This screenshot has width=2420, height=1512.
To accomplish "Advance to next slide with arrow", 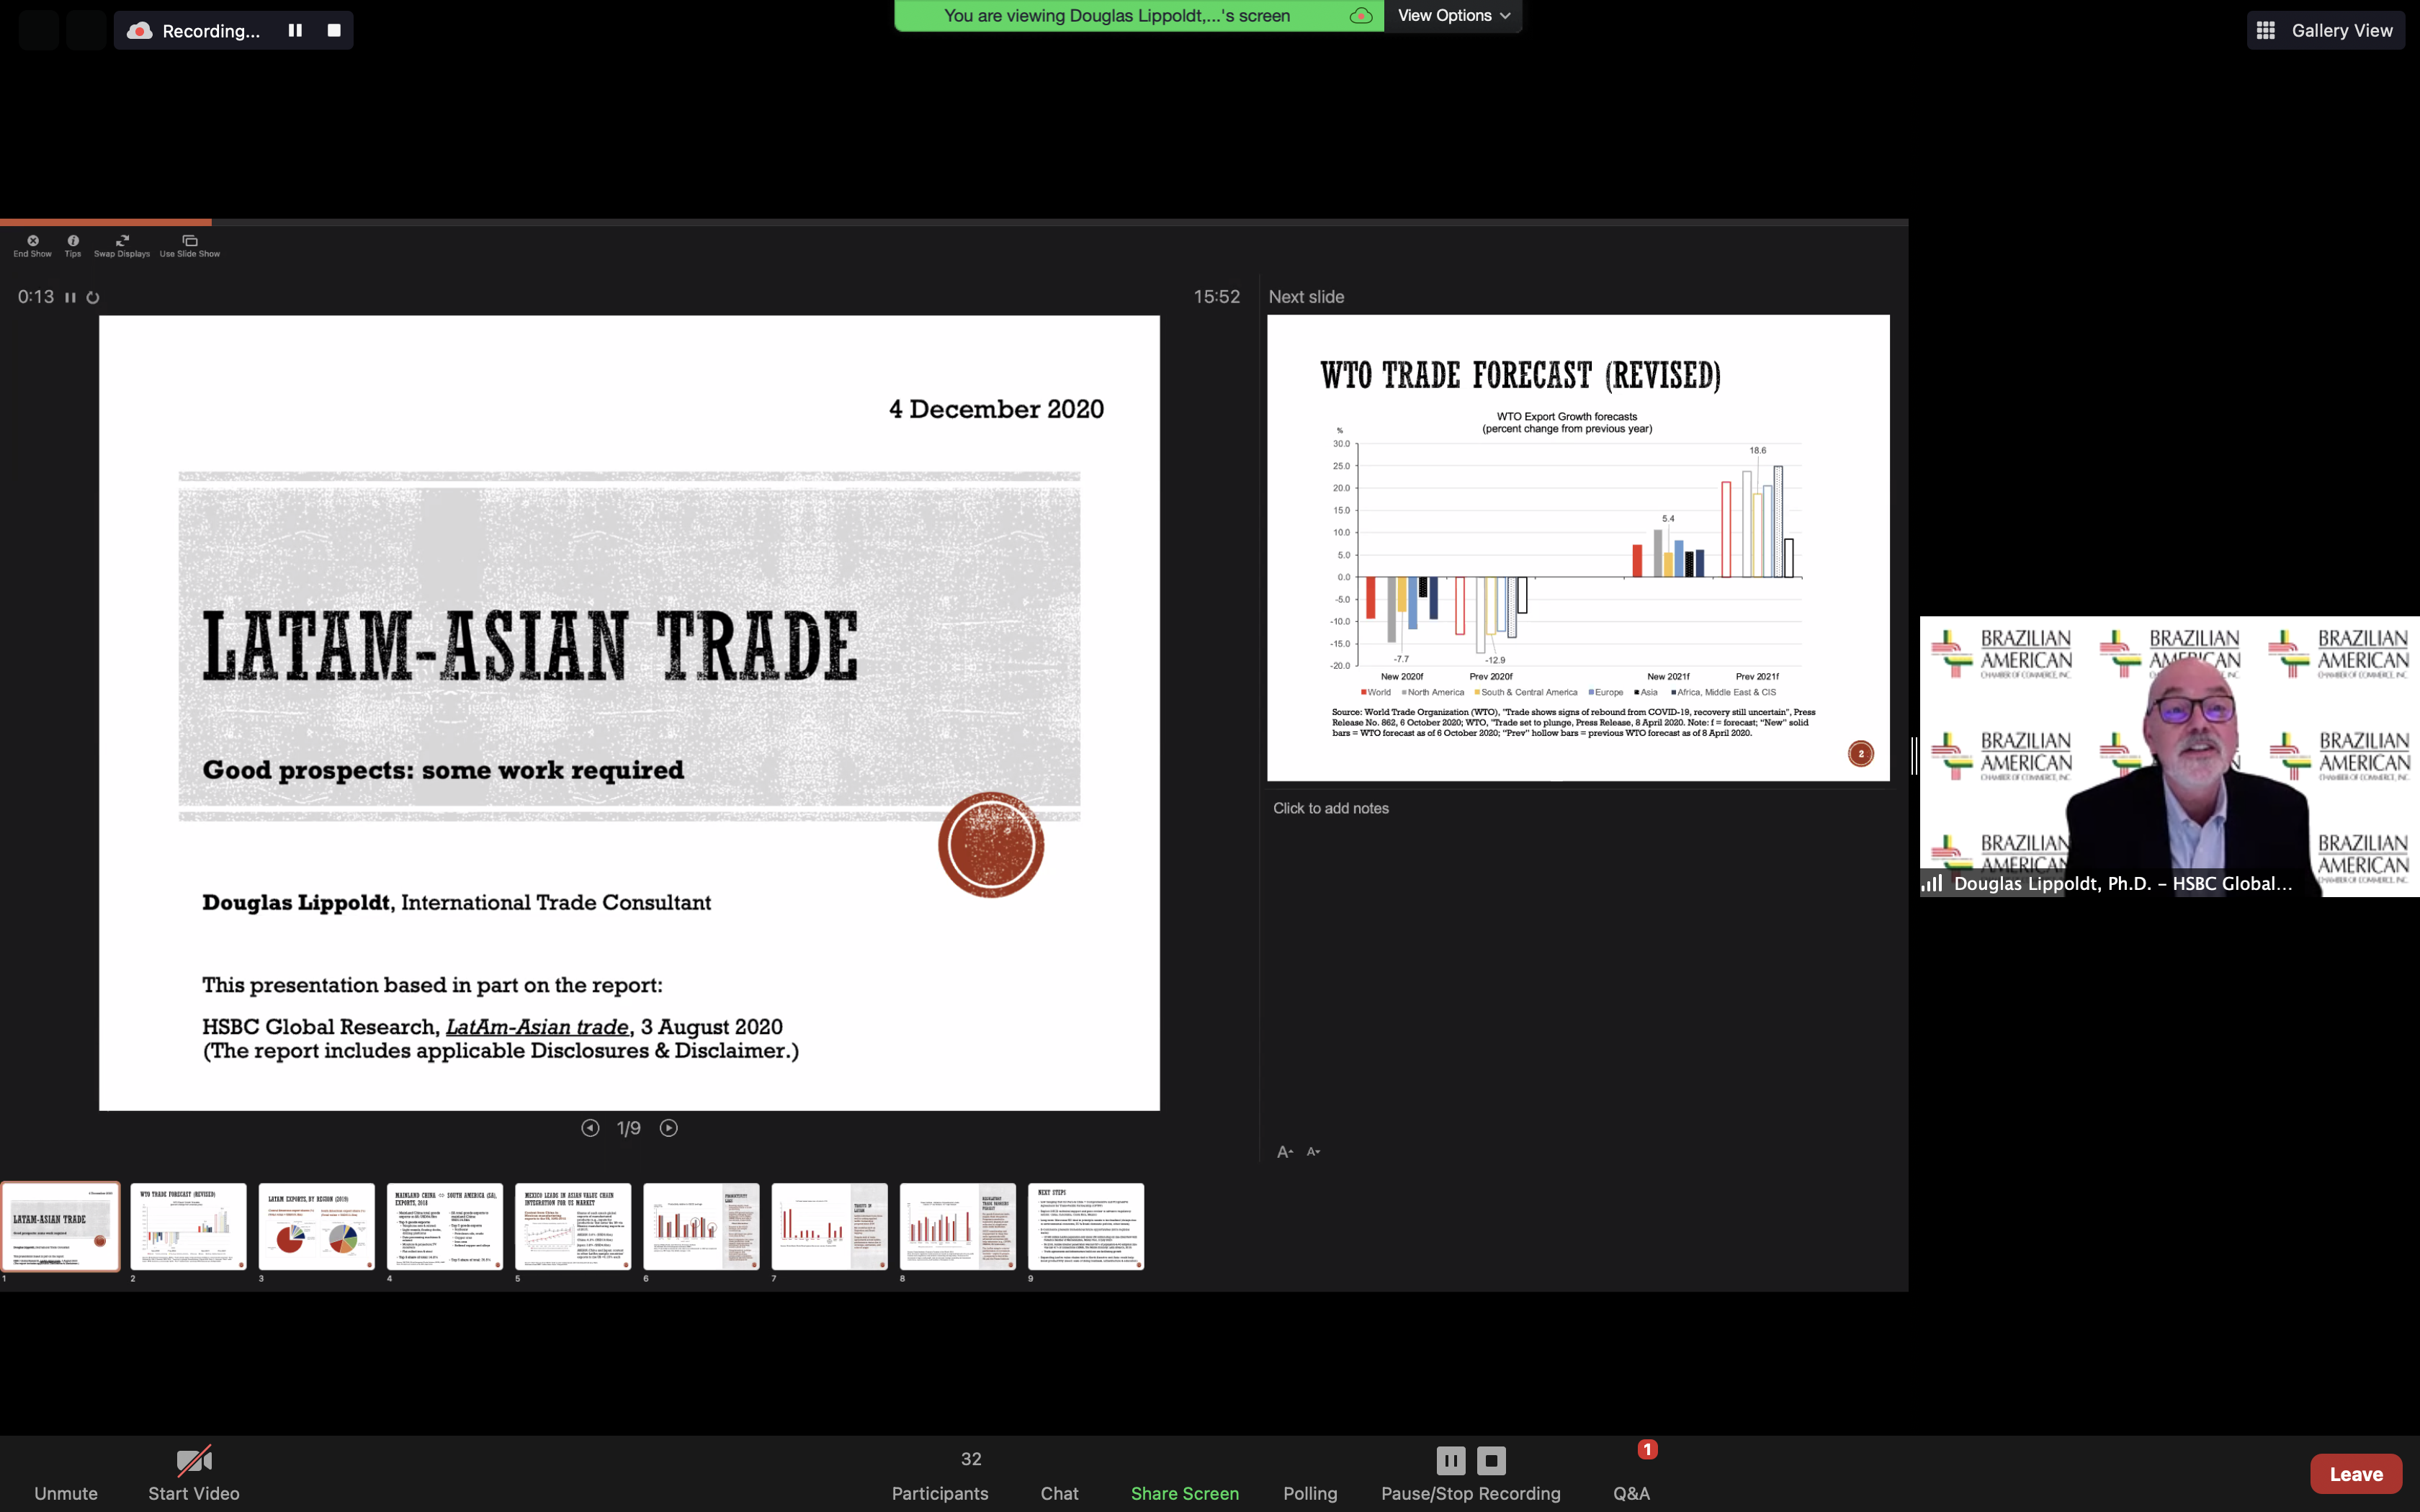I will [x=669, y=1128].
